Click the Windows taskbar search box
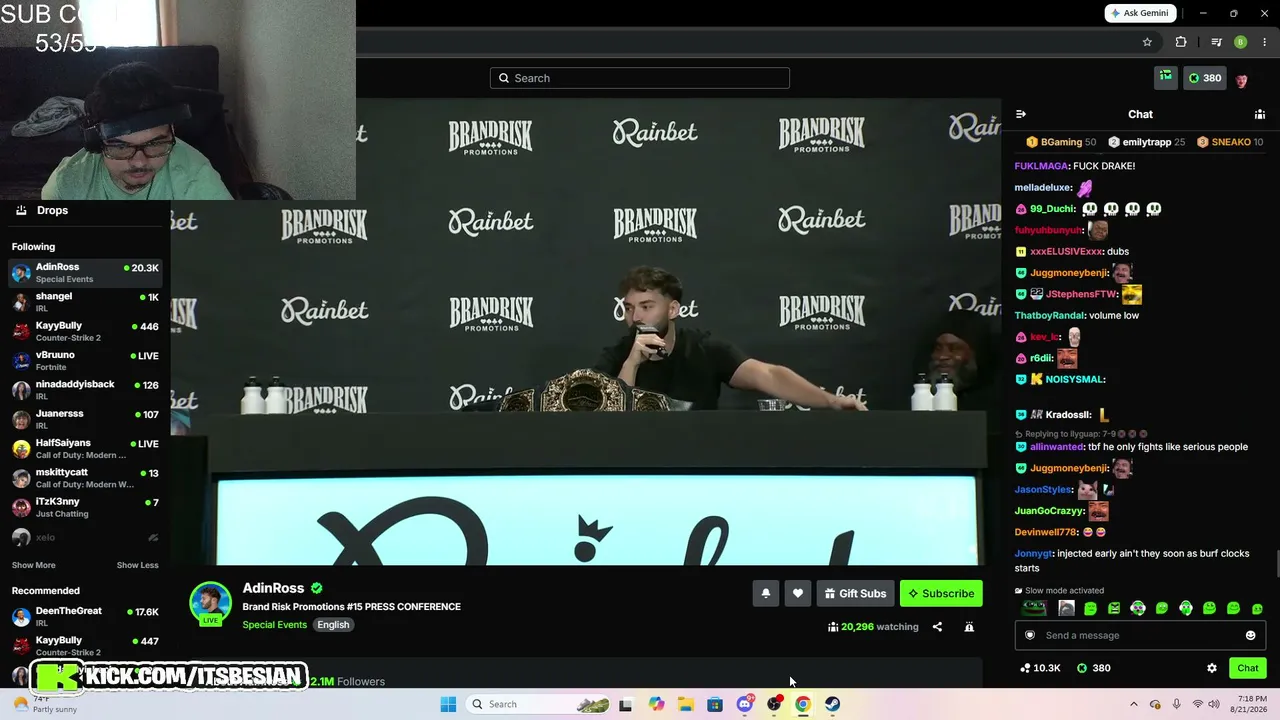The image size is (1280, 720). [540, 704]
